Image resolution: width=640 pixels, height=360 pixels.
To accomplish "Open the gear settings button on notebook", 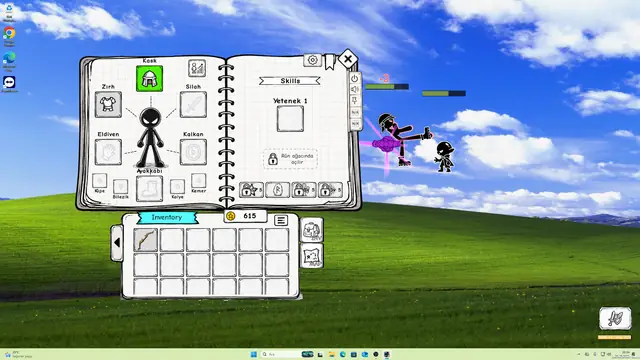I will (x=313, y=60).
